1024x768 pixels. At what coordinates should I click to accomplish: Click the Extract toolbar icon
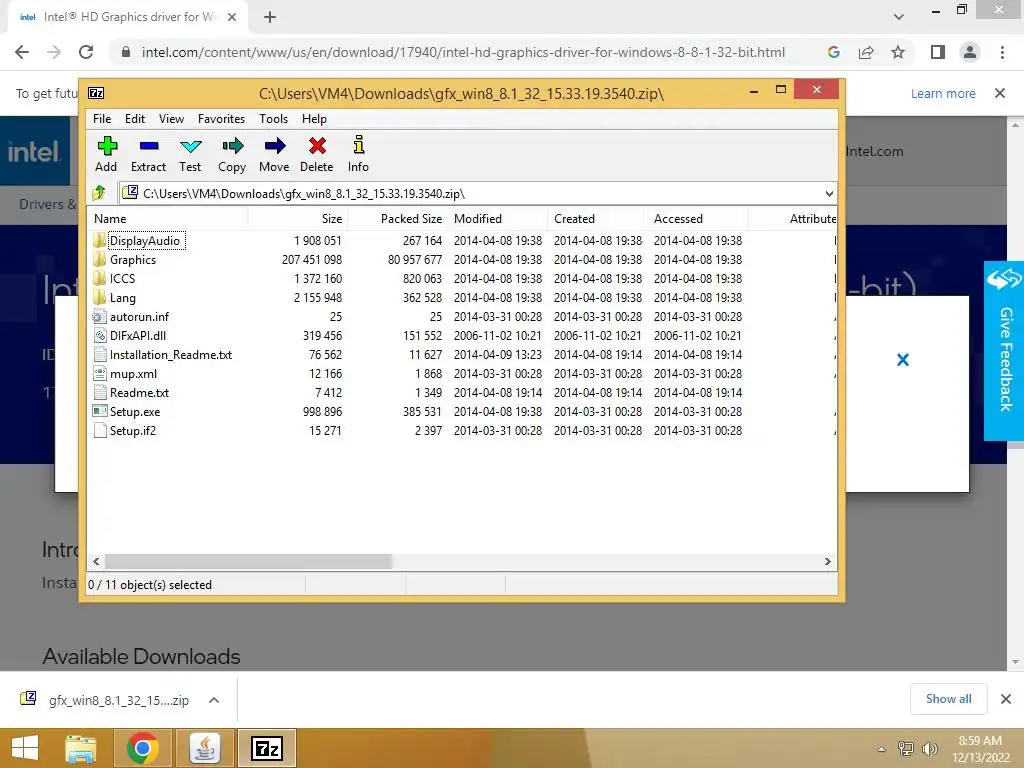(x=148, y=146)
